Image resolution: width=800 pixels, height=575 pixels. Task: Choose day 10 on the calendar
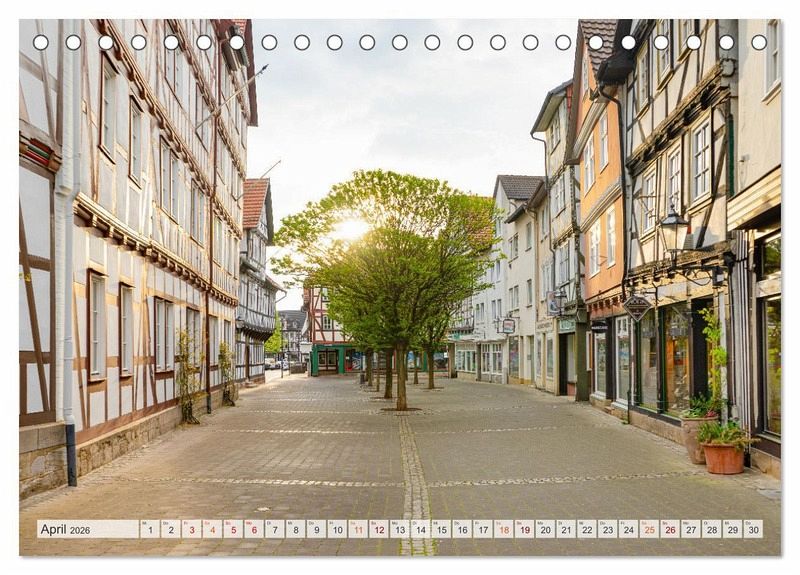[x=337, y=529]
